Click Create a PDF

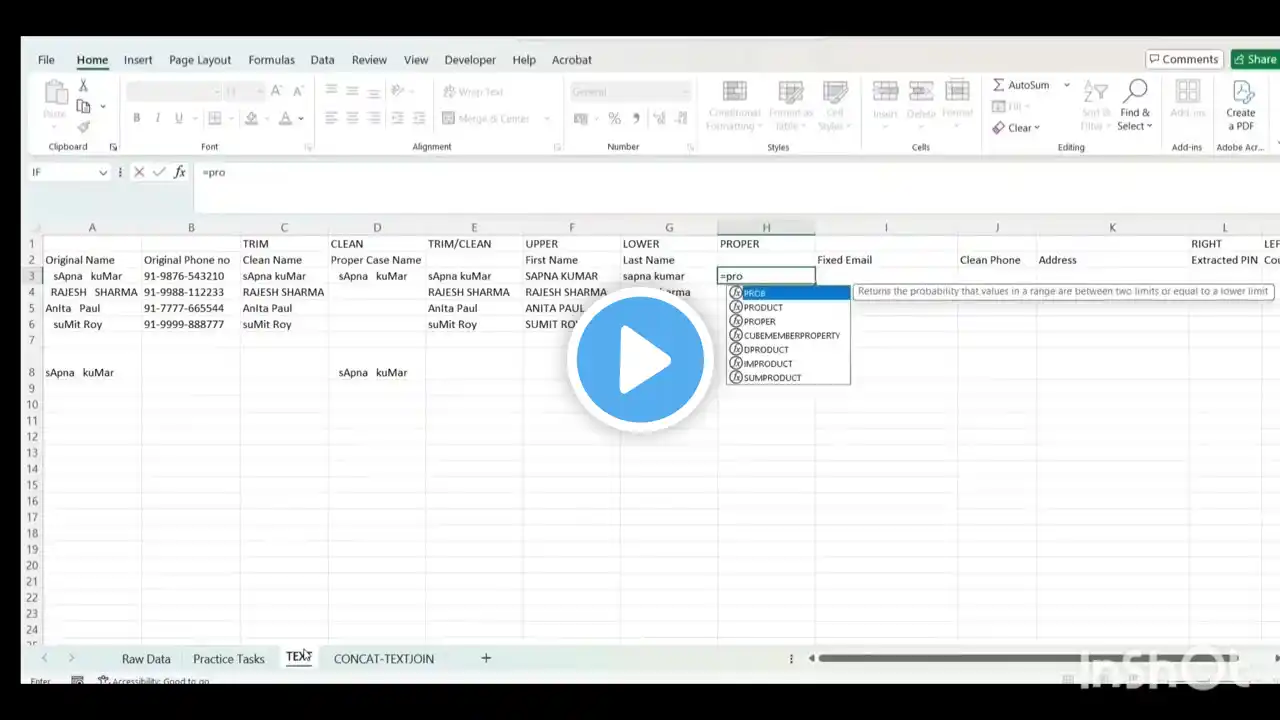coord(1241,105)
